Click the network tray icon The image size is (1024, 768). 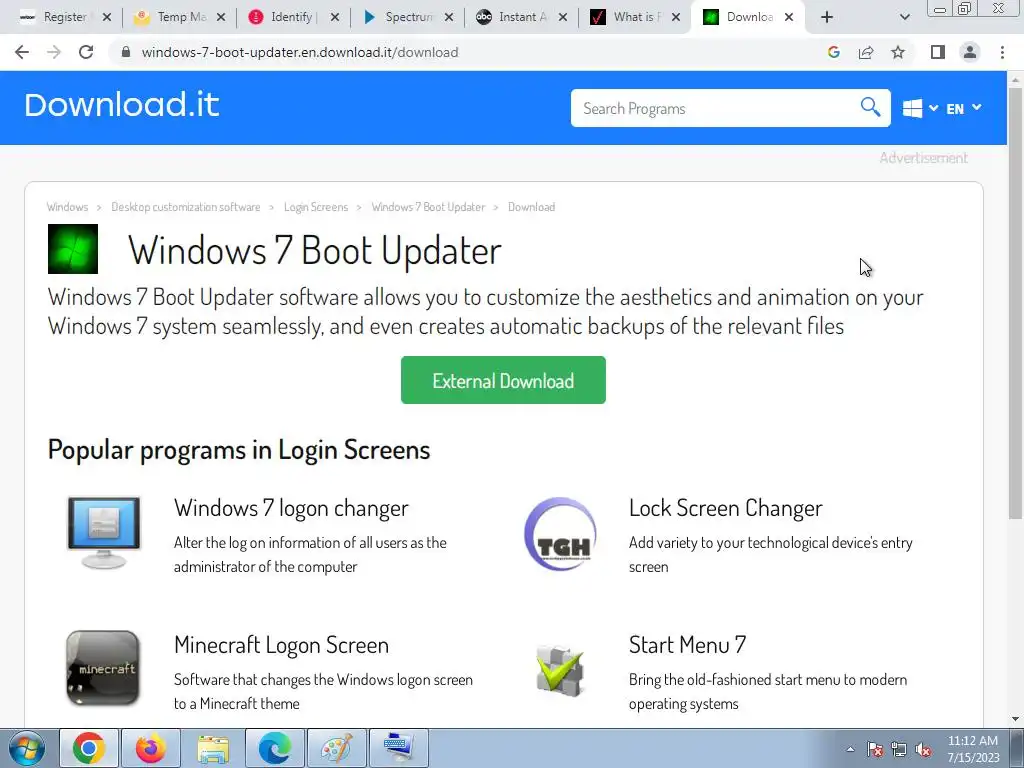(899, 749)
